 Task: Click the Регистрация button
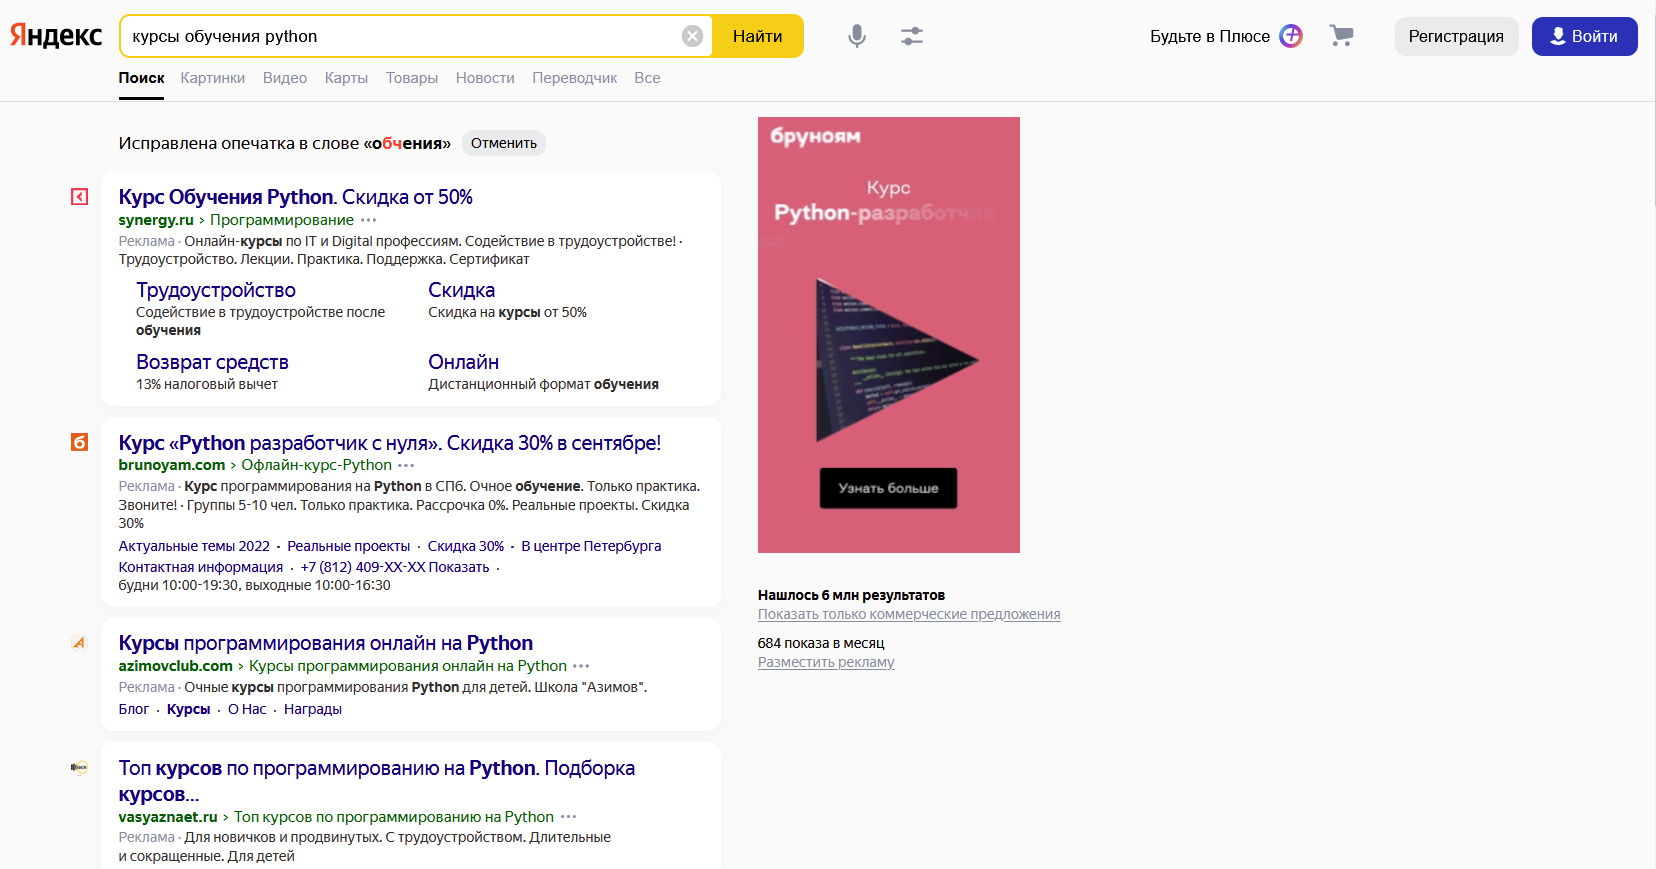(1456, 36)
